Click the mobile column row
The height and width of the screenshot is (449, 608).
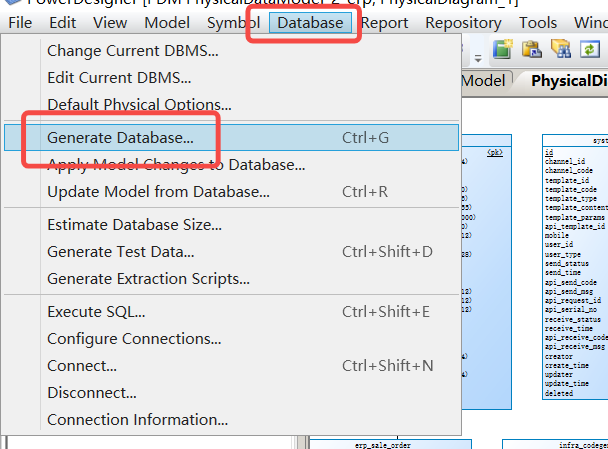pos(556,236)
